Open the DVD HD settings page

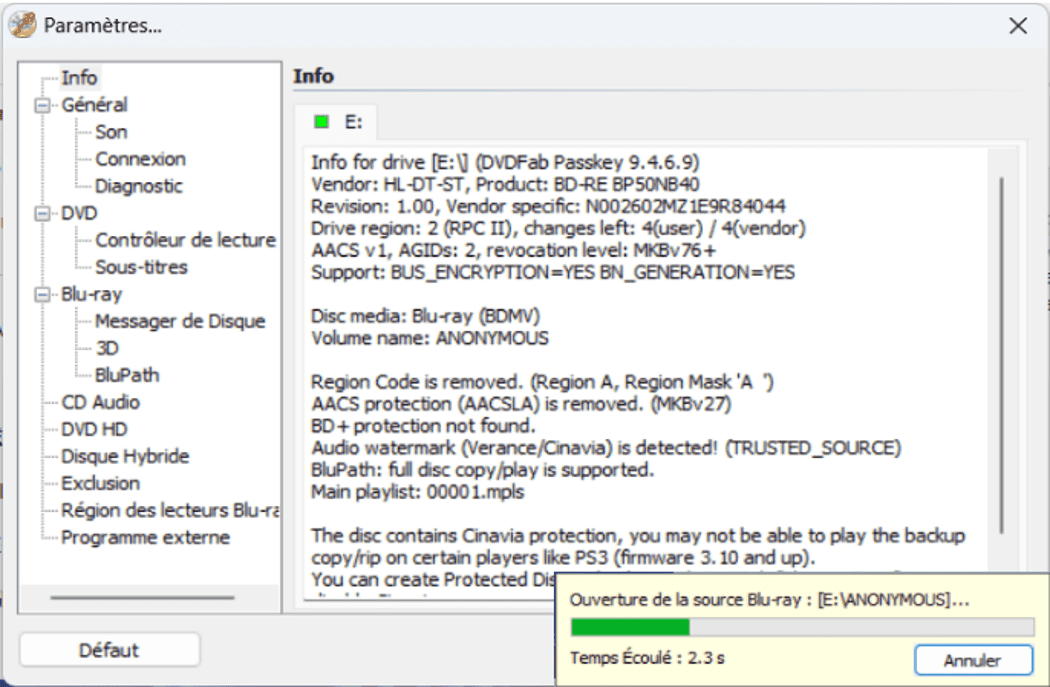94,429
